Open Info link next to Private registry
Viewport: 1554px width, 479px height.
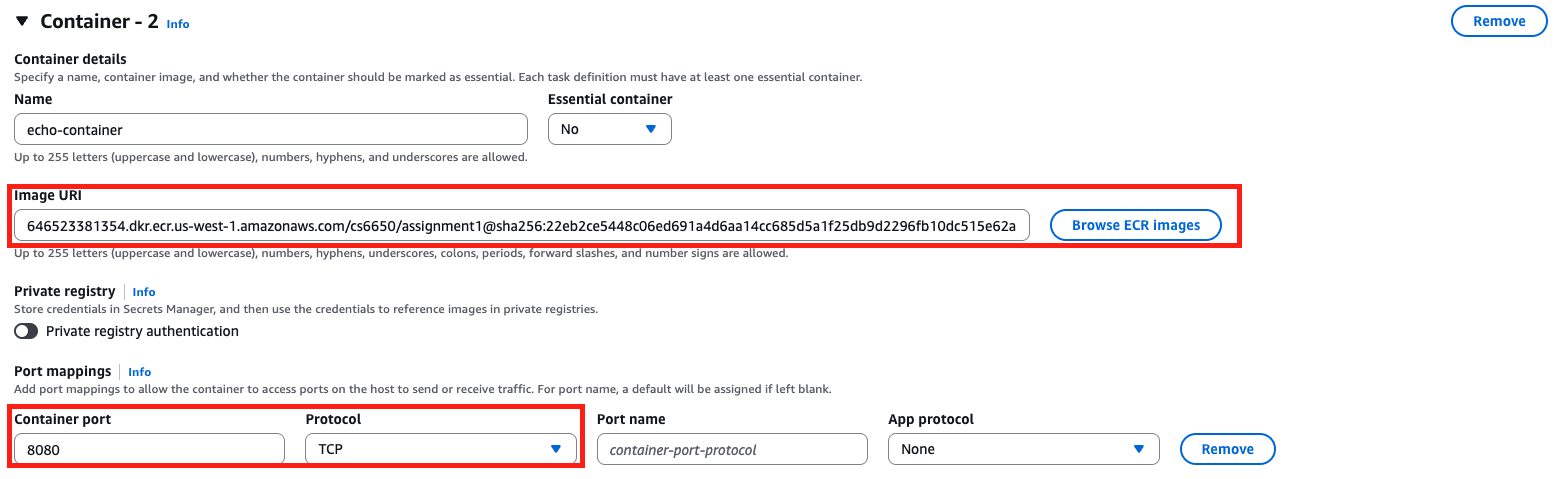click(x=144, y=292)
